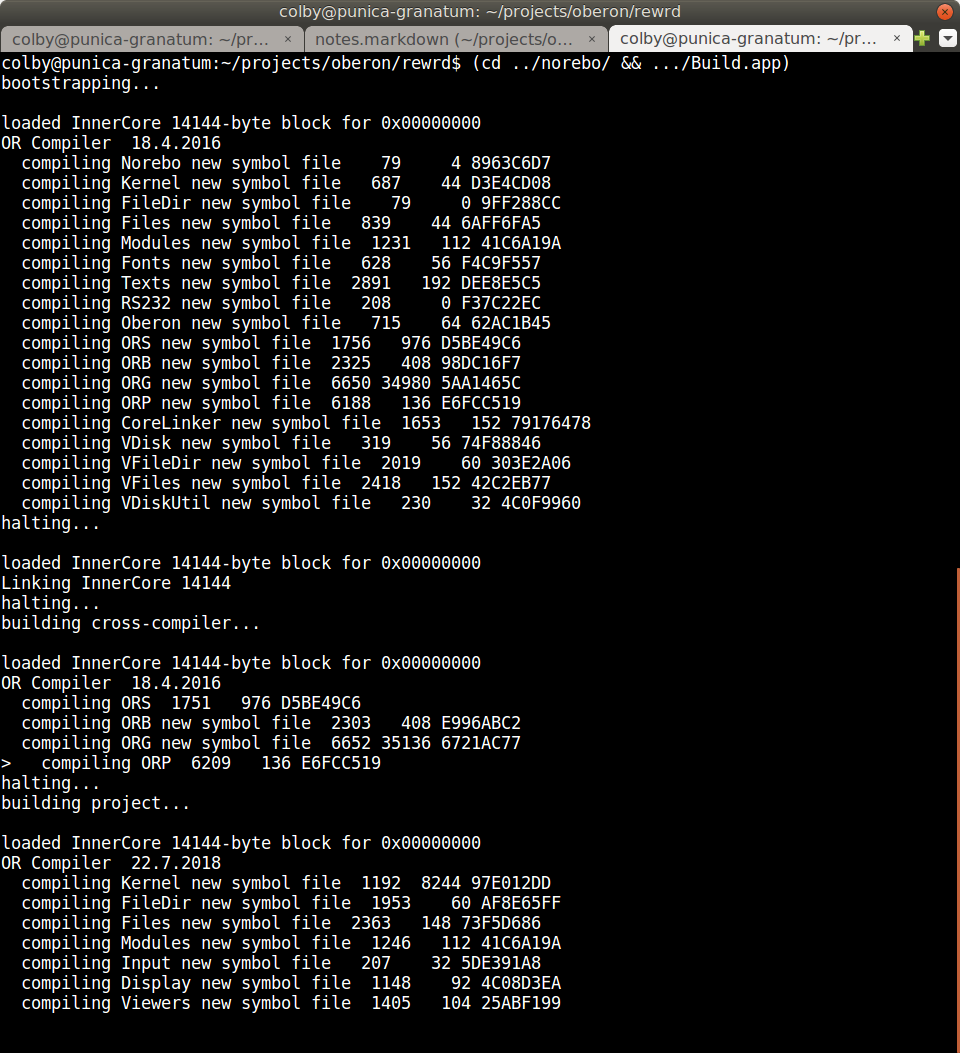Click the 'compiling ORG' line ending 5AA1465C
This screenshot has width=960, height=1053.
click(x=271, y=383)
